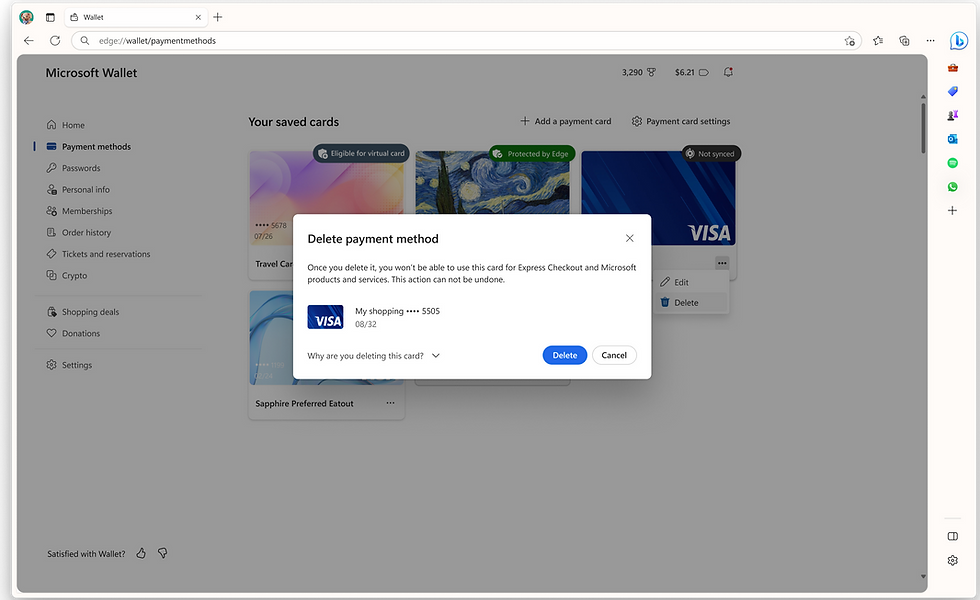
Task: Give thumbs up for Wallet satisfaction
Action: coord(141,553)
